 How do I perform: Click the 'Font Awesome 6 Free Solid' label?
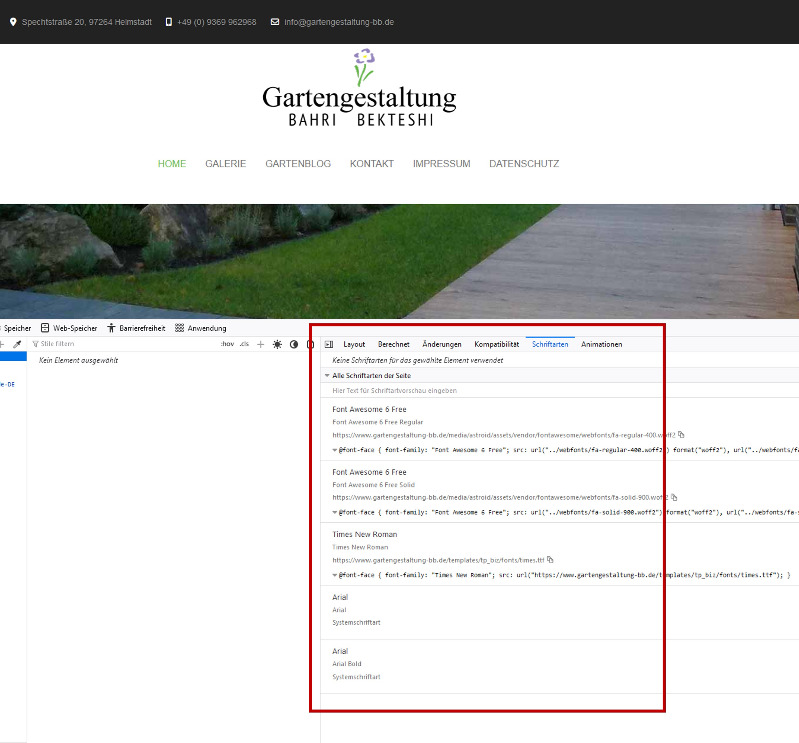pos(374,485)
